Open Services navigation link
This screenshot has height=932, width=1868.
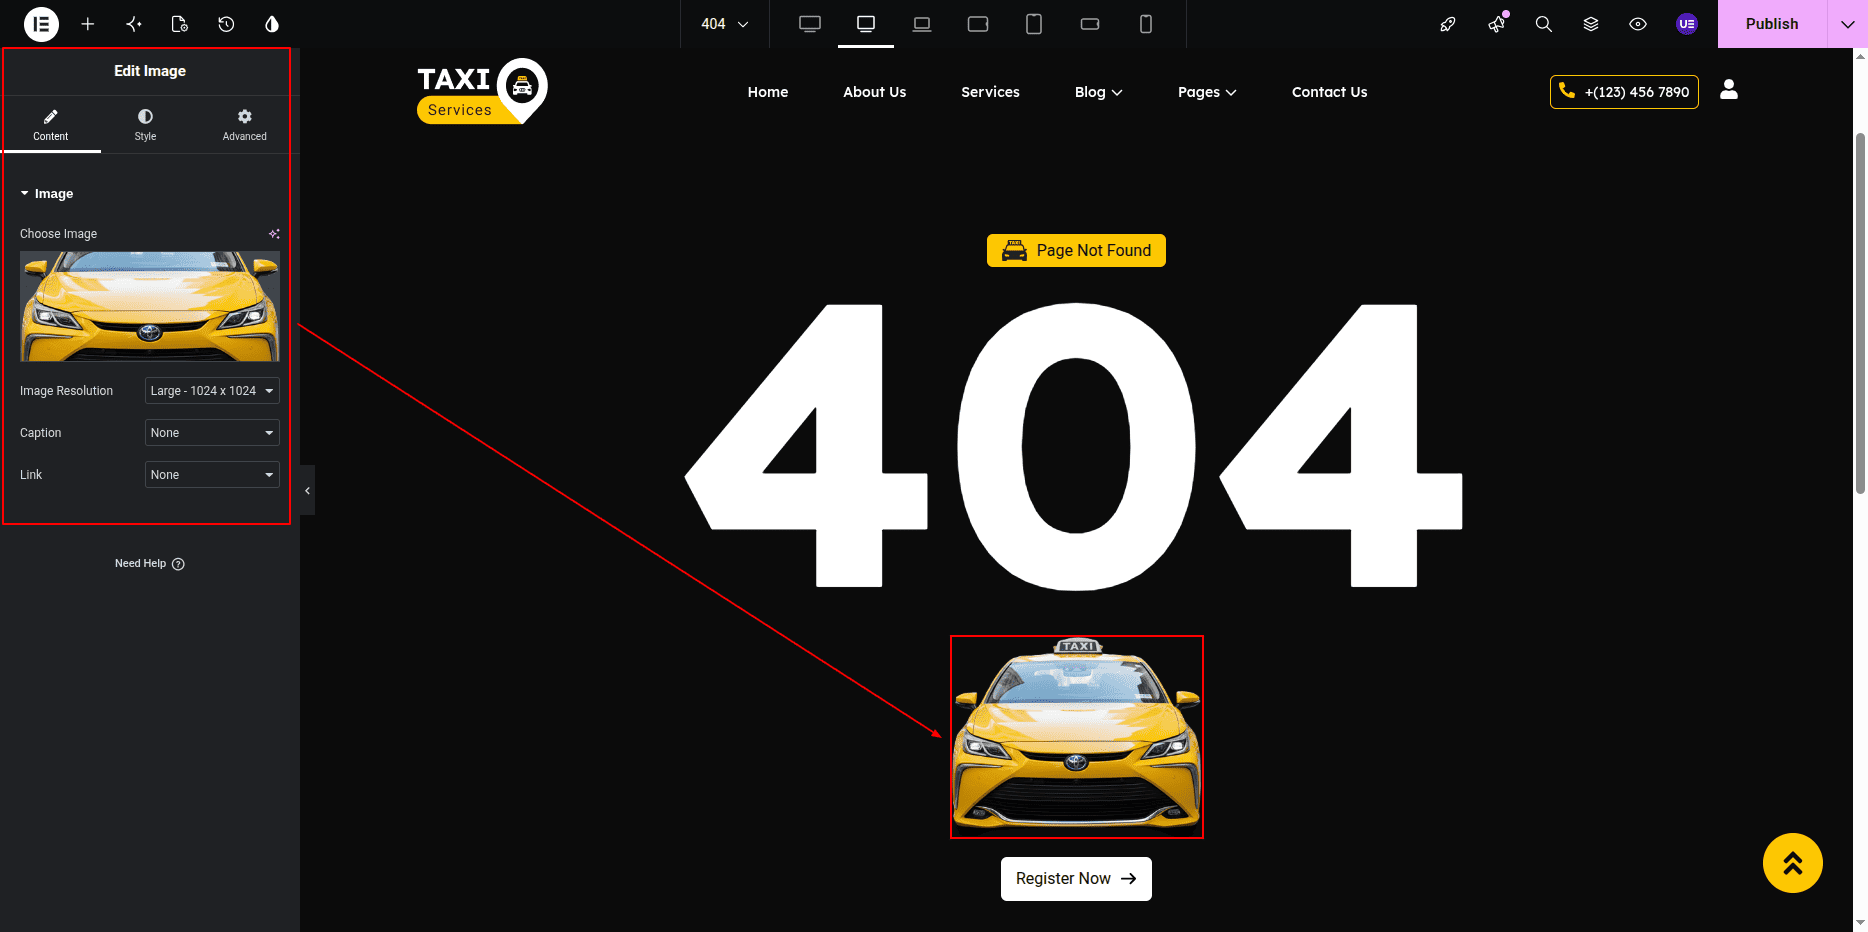[991, 92]
